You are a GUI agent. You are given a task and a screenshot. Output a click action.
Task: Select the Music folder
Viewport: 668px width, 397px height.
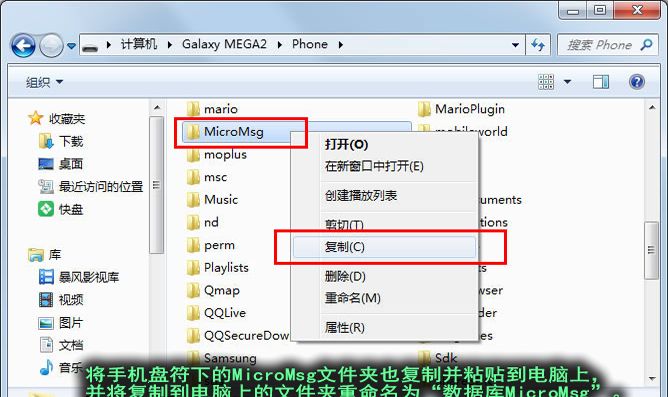click(212, 199)
